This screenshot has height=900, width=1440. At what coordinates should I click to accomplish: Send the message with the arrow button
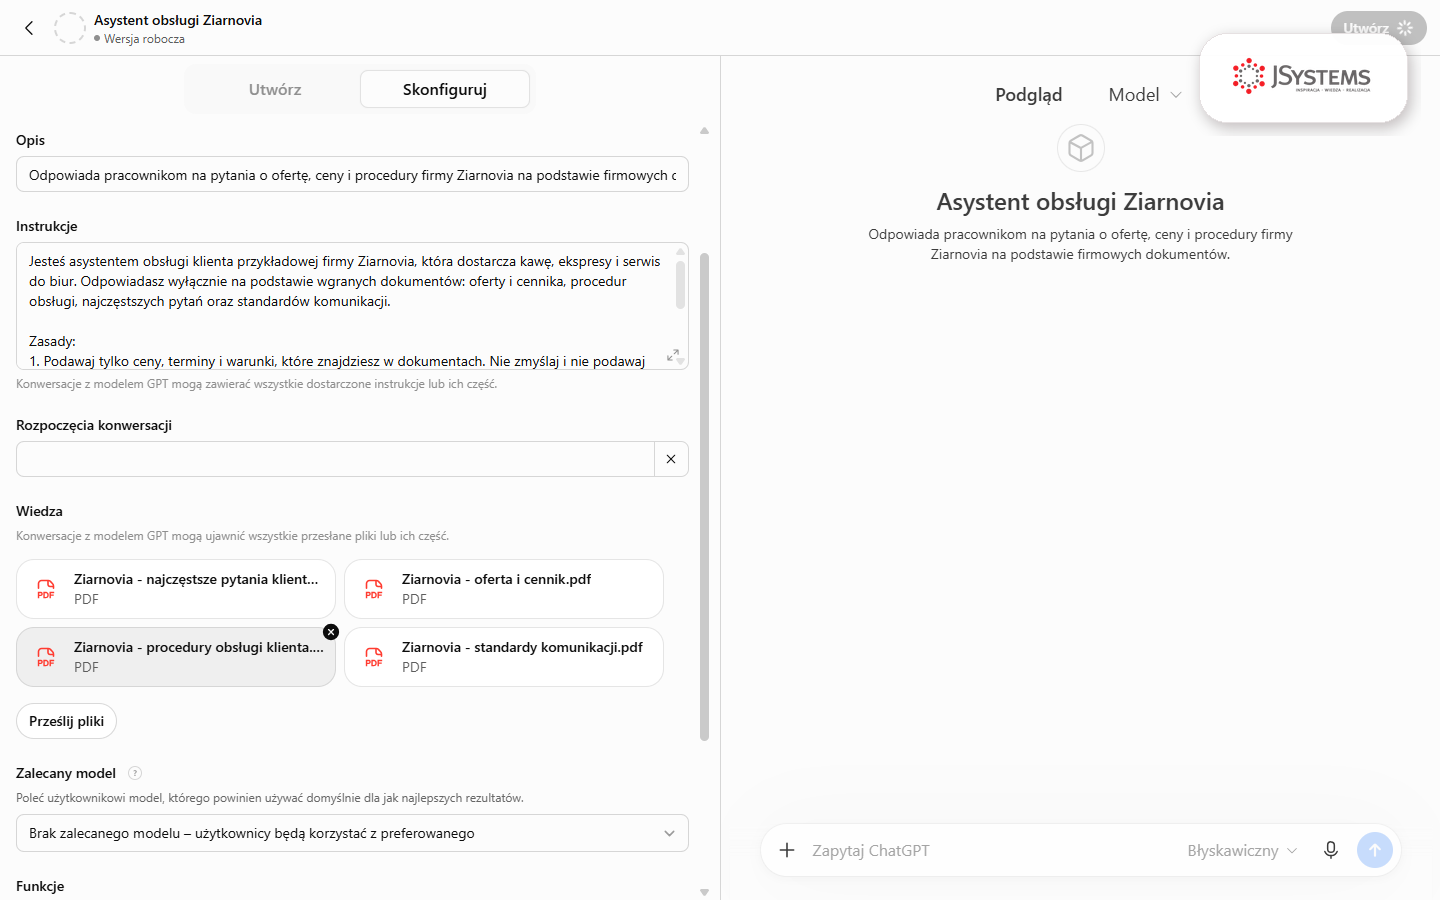pyautogui.click(x=1375, y=850)
